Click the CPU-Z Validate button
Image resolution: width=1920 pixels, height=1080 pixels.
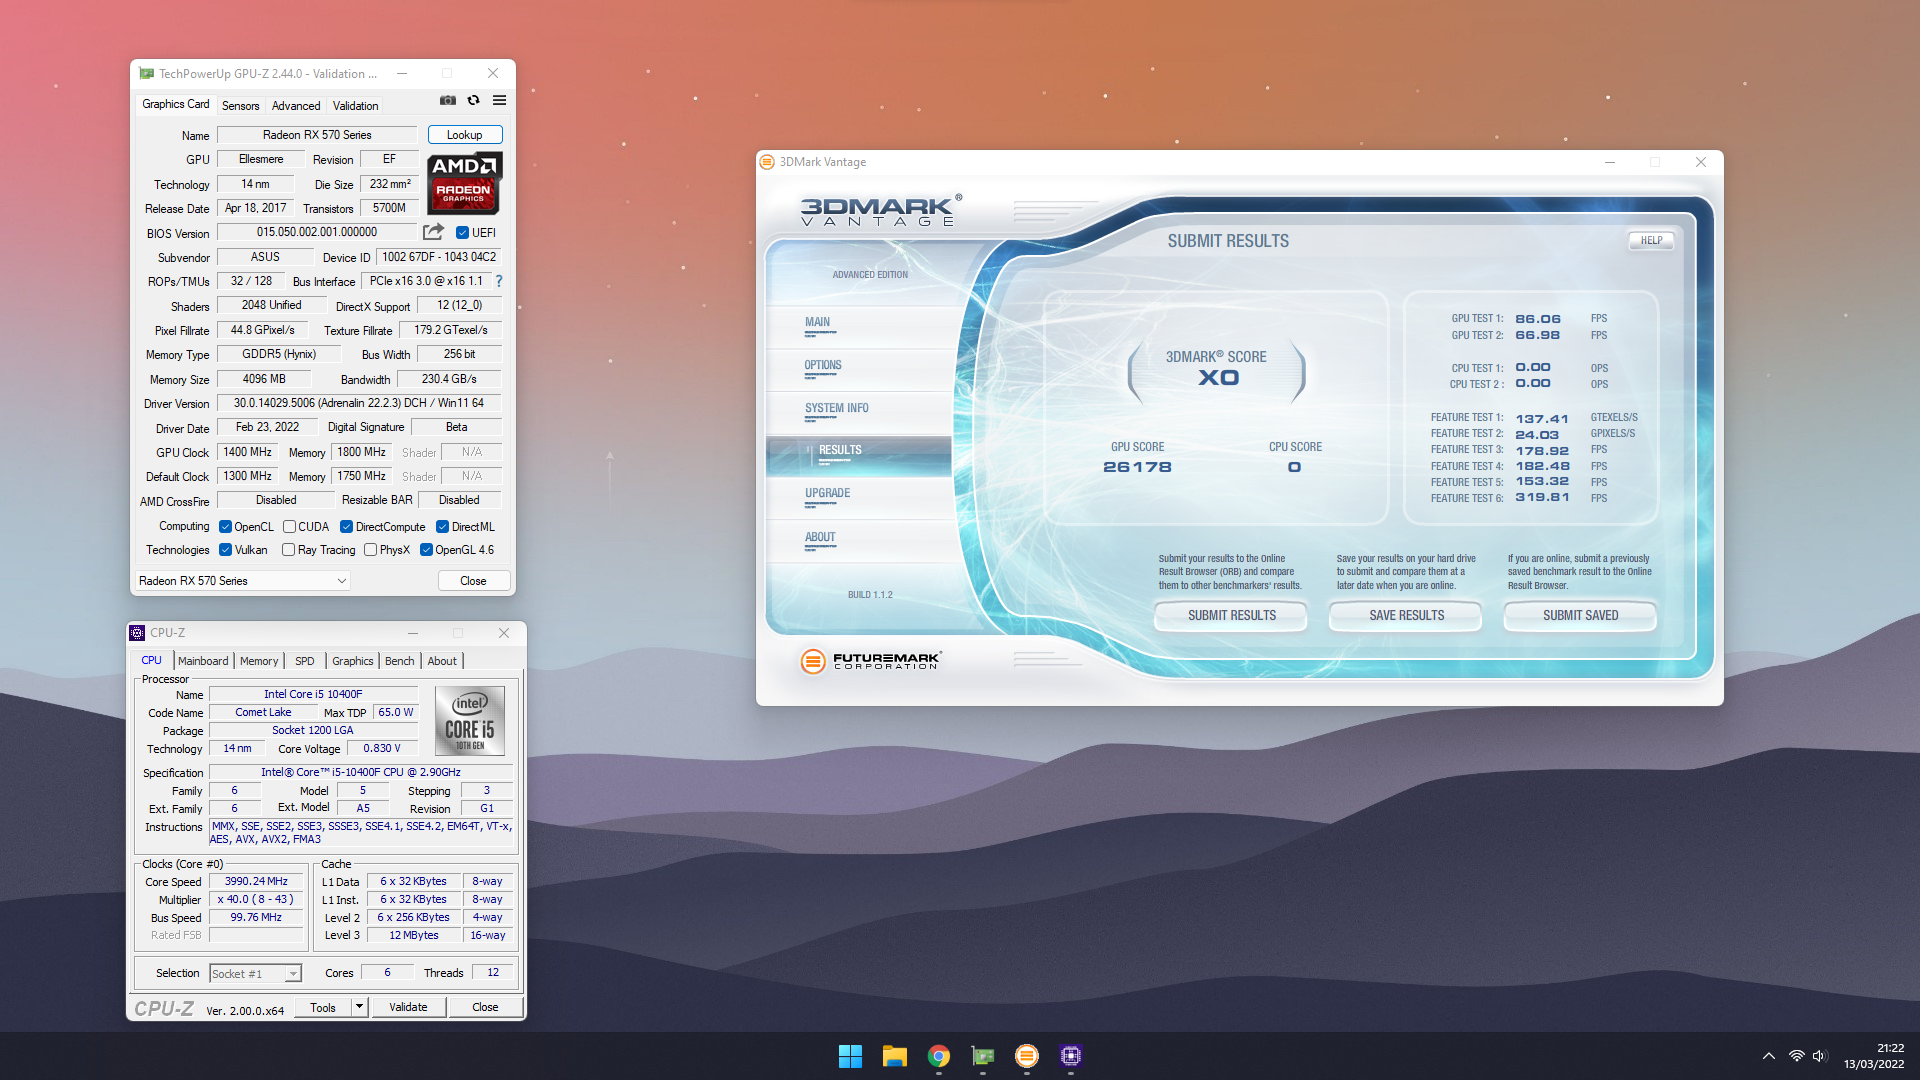coord(408,1007)
